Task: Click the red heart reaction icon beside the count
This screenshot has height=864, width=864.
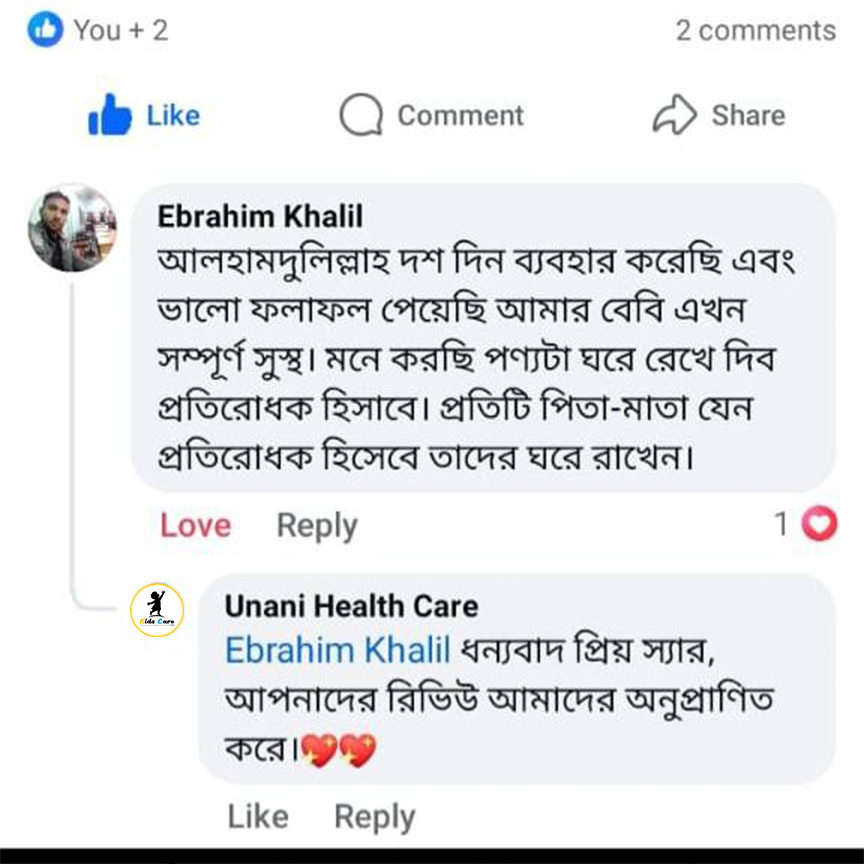Action: coord(820,523)
